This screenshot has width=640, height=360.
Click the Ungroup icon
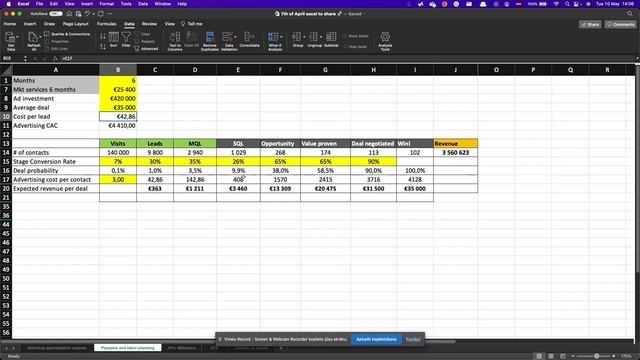click(x=313, y=37)
